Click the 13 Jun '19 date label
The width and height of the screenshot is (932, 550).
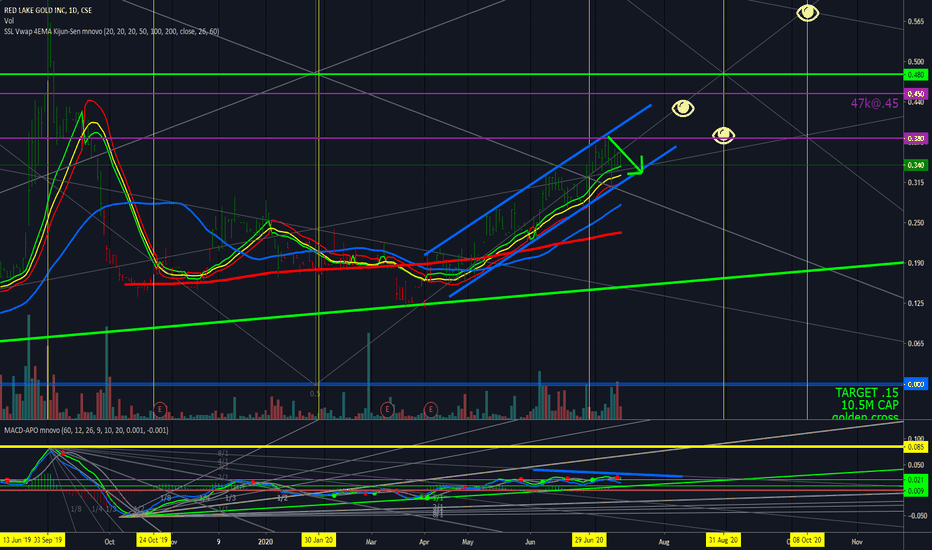pos(16,540)
